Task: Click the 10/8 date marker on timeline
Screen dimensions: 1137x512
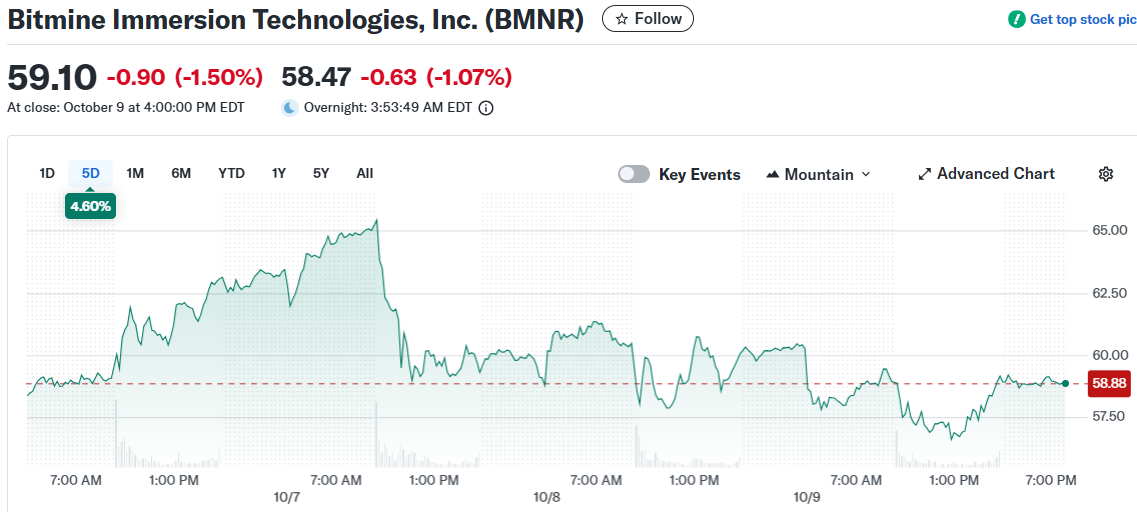Action: point(547,497)
